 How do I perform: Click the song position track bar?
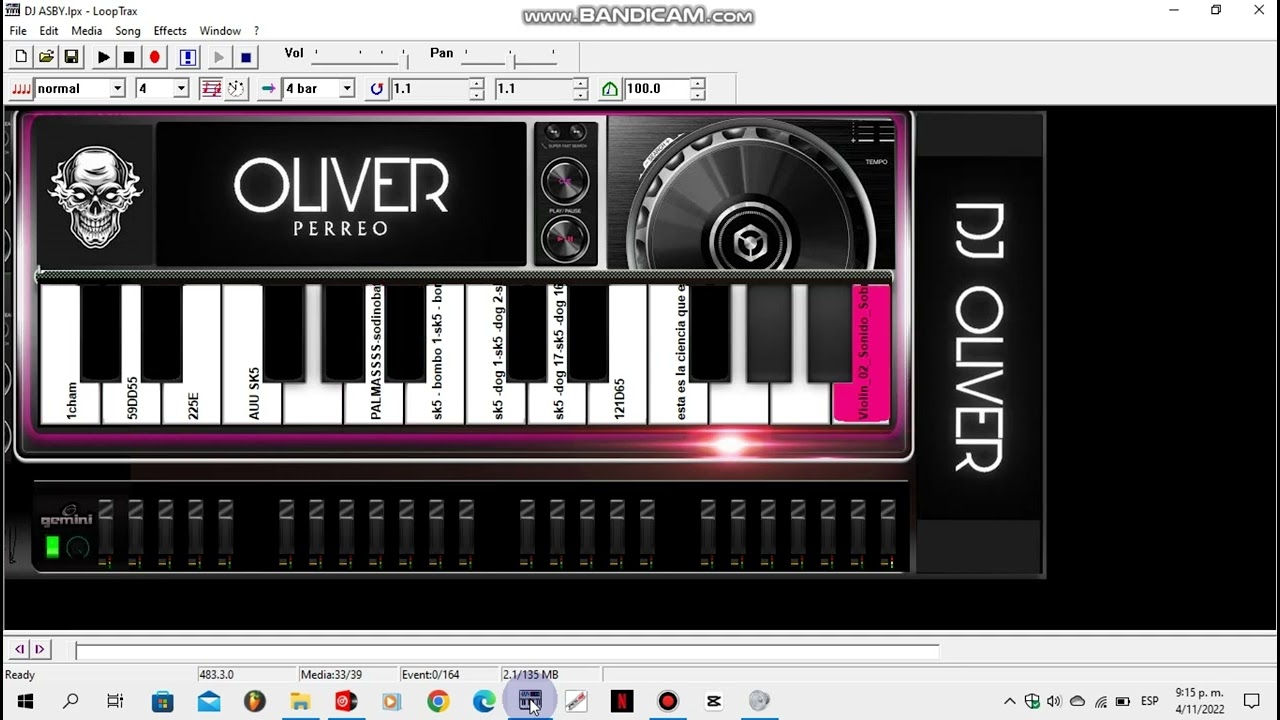point(507,651)
